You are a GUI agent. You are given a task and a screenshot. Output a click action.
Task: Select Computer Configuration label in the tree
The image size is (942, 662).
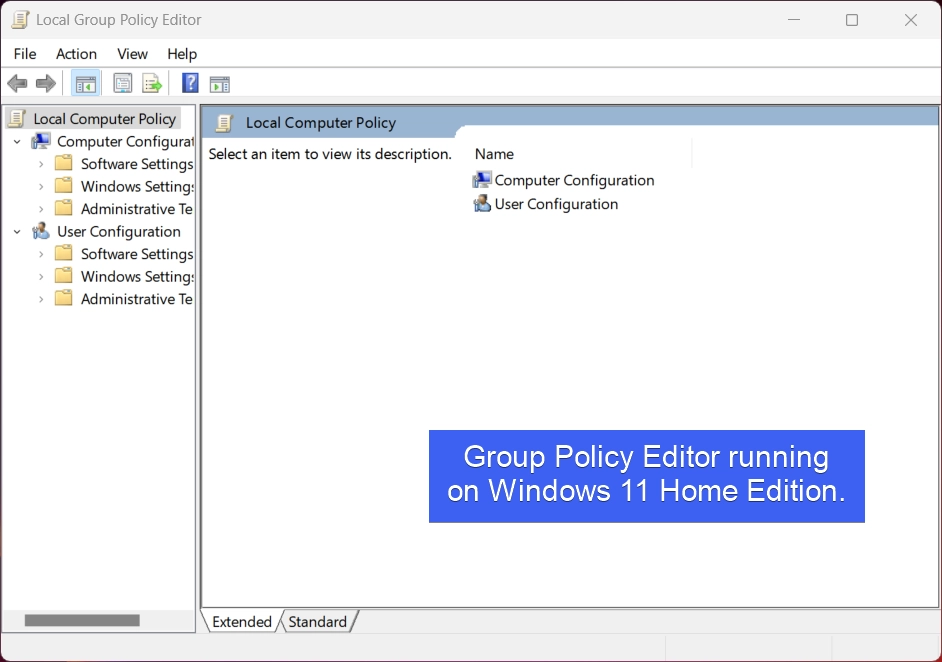point(126,142)
